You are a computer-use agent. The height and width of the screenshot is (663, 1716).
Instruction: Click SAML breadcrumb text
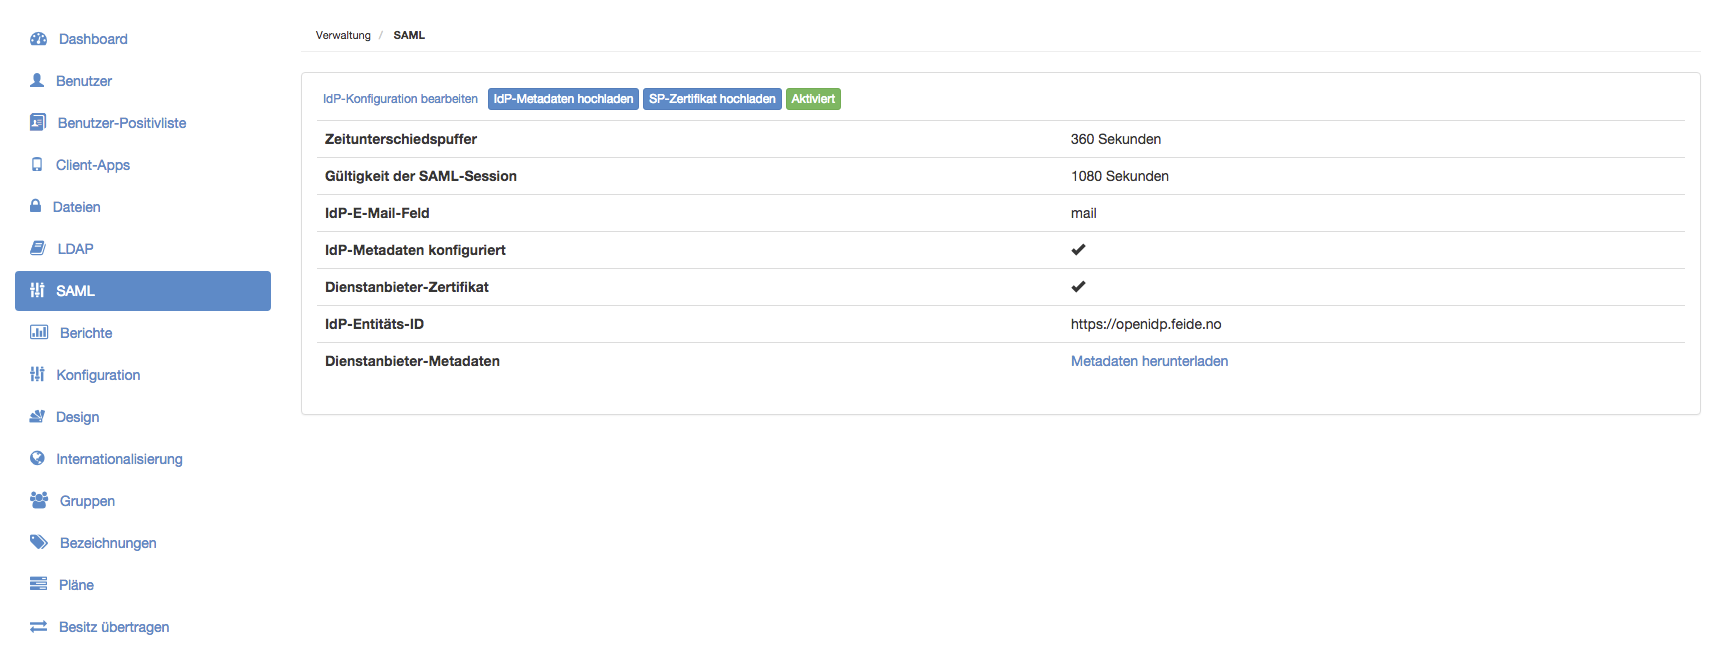[x=409, y=35]
